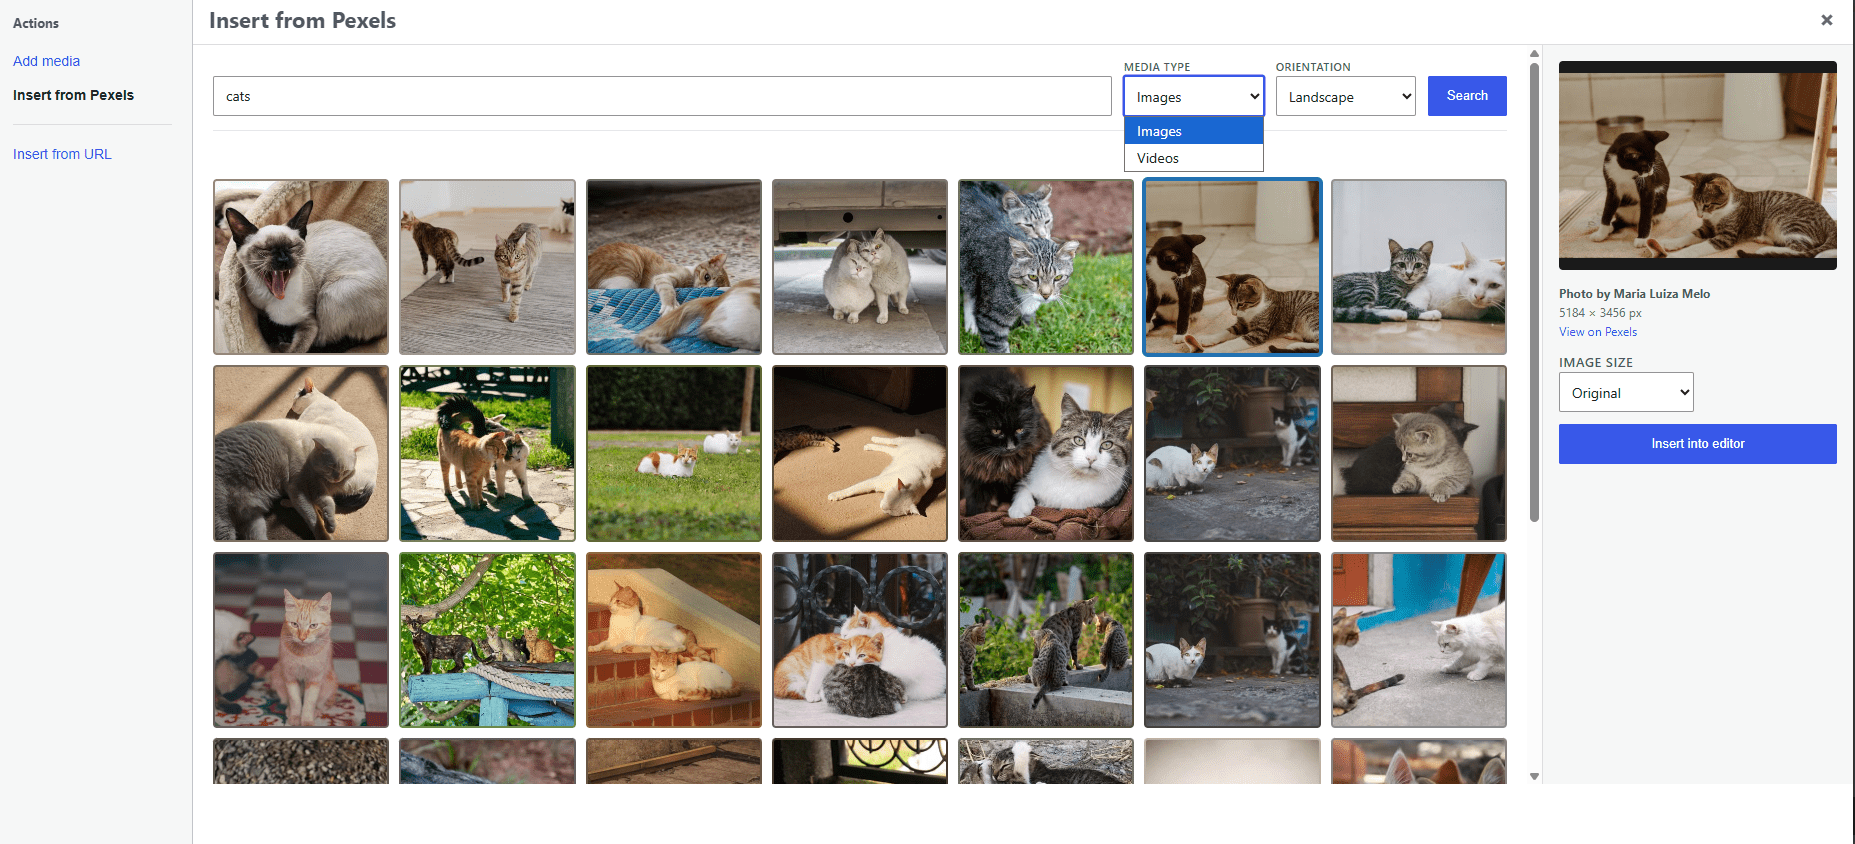
Task: Select thumbnail of tabby cats on stone ledge
Action: point(1046,640)
